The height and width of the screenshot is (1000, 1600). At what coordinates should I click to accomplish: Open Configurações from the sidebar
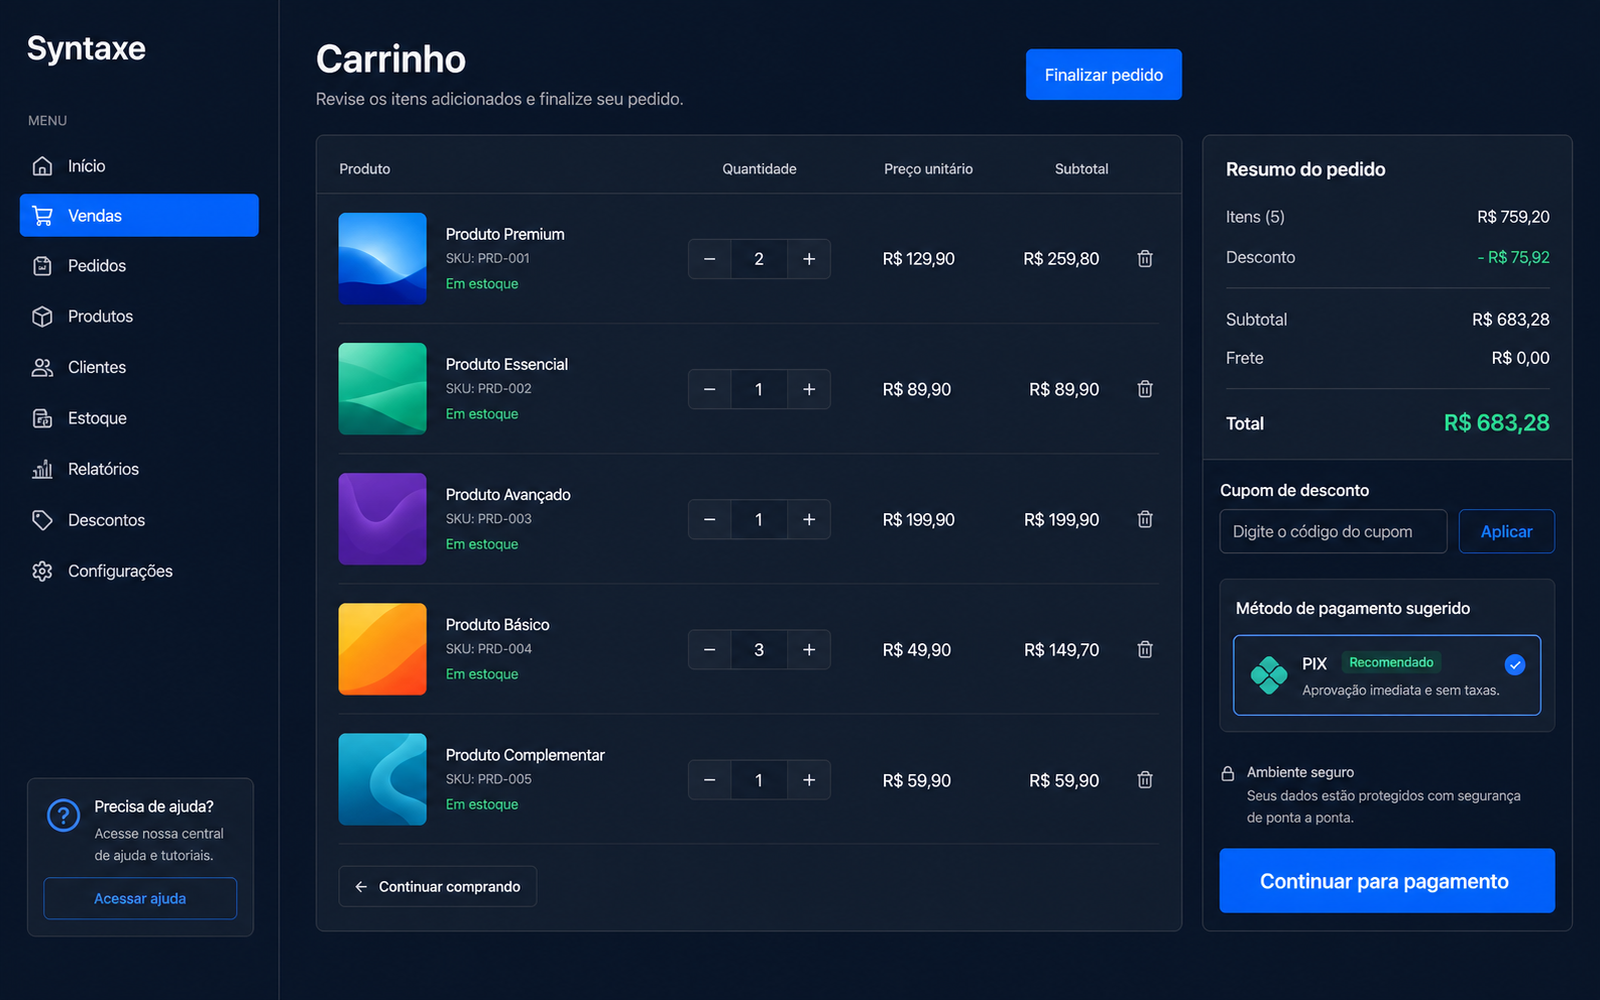pos(139,571)
